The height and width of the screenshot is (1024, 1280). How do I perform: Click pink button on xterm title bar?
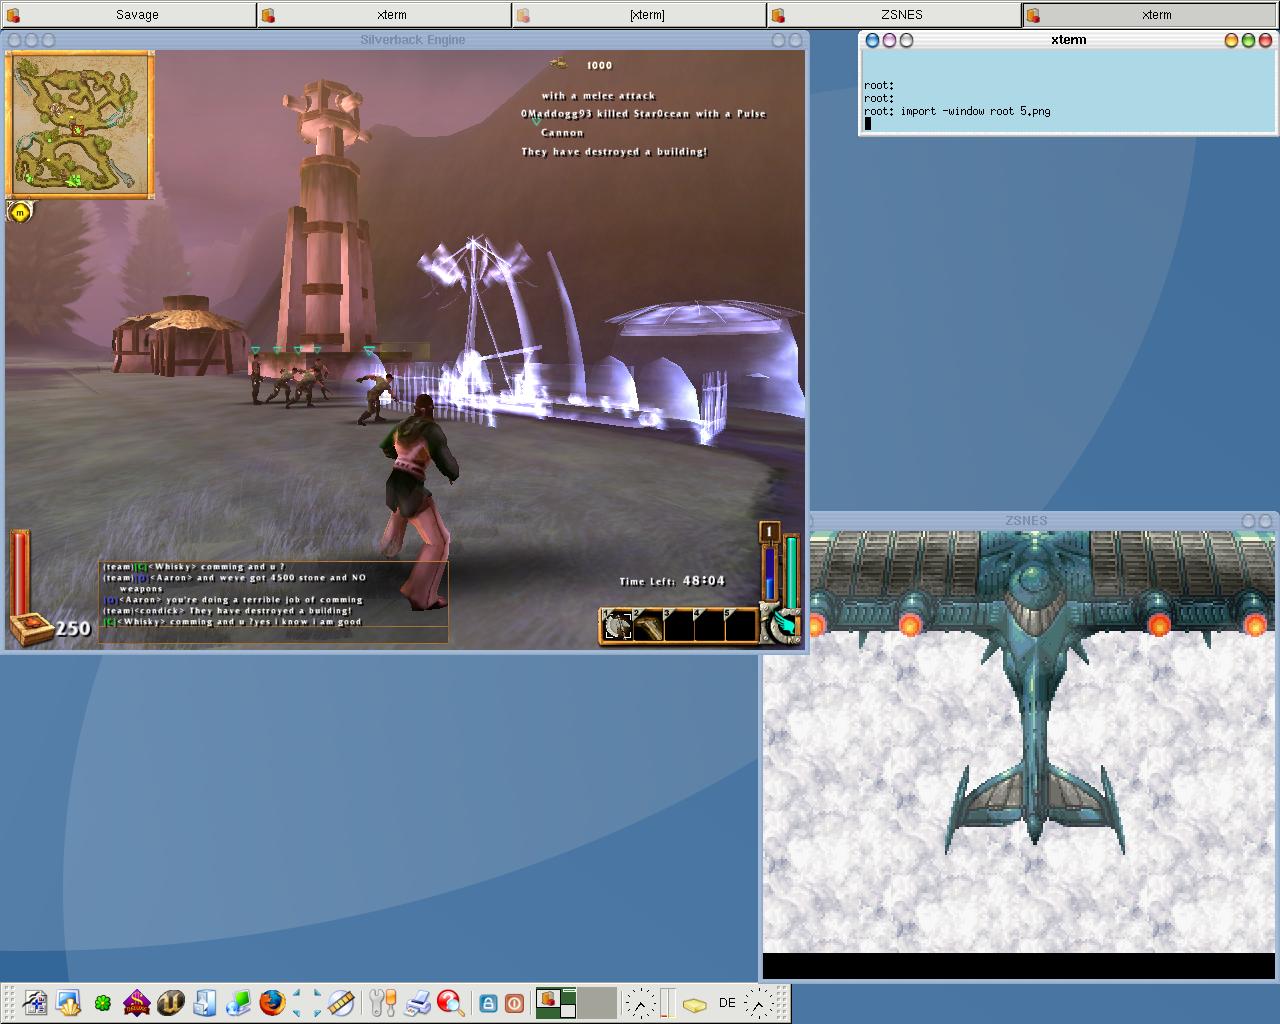[889, 40]
